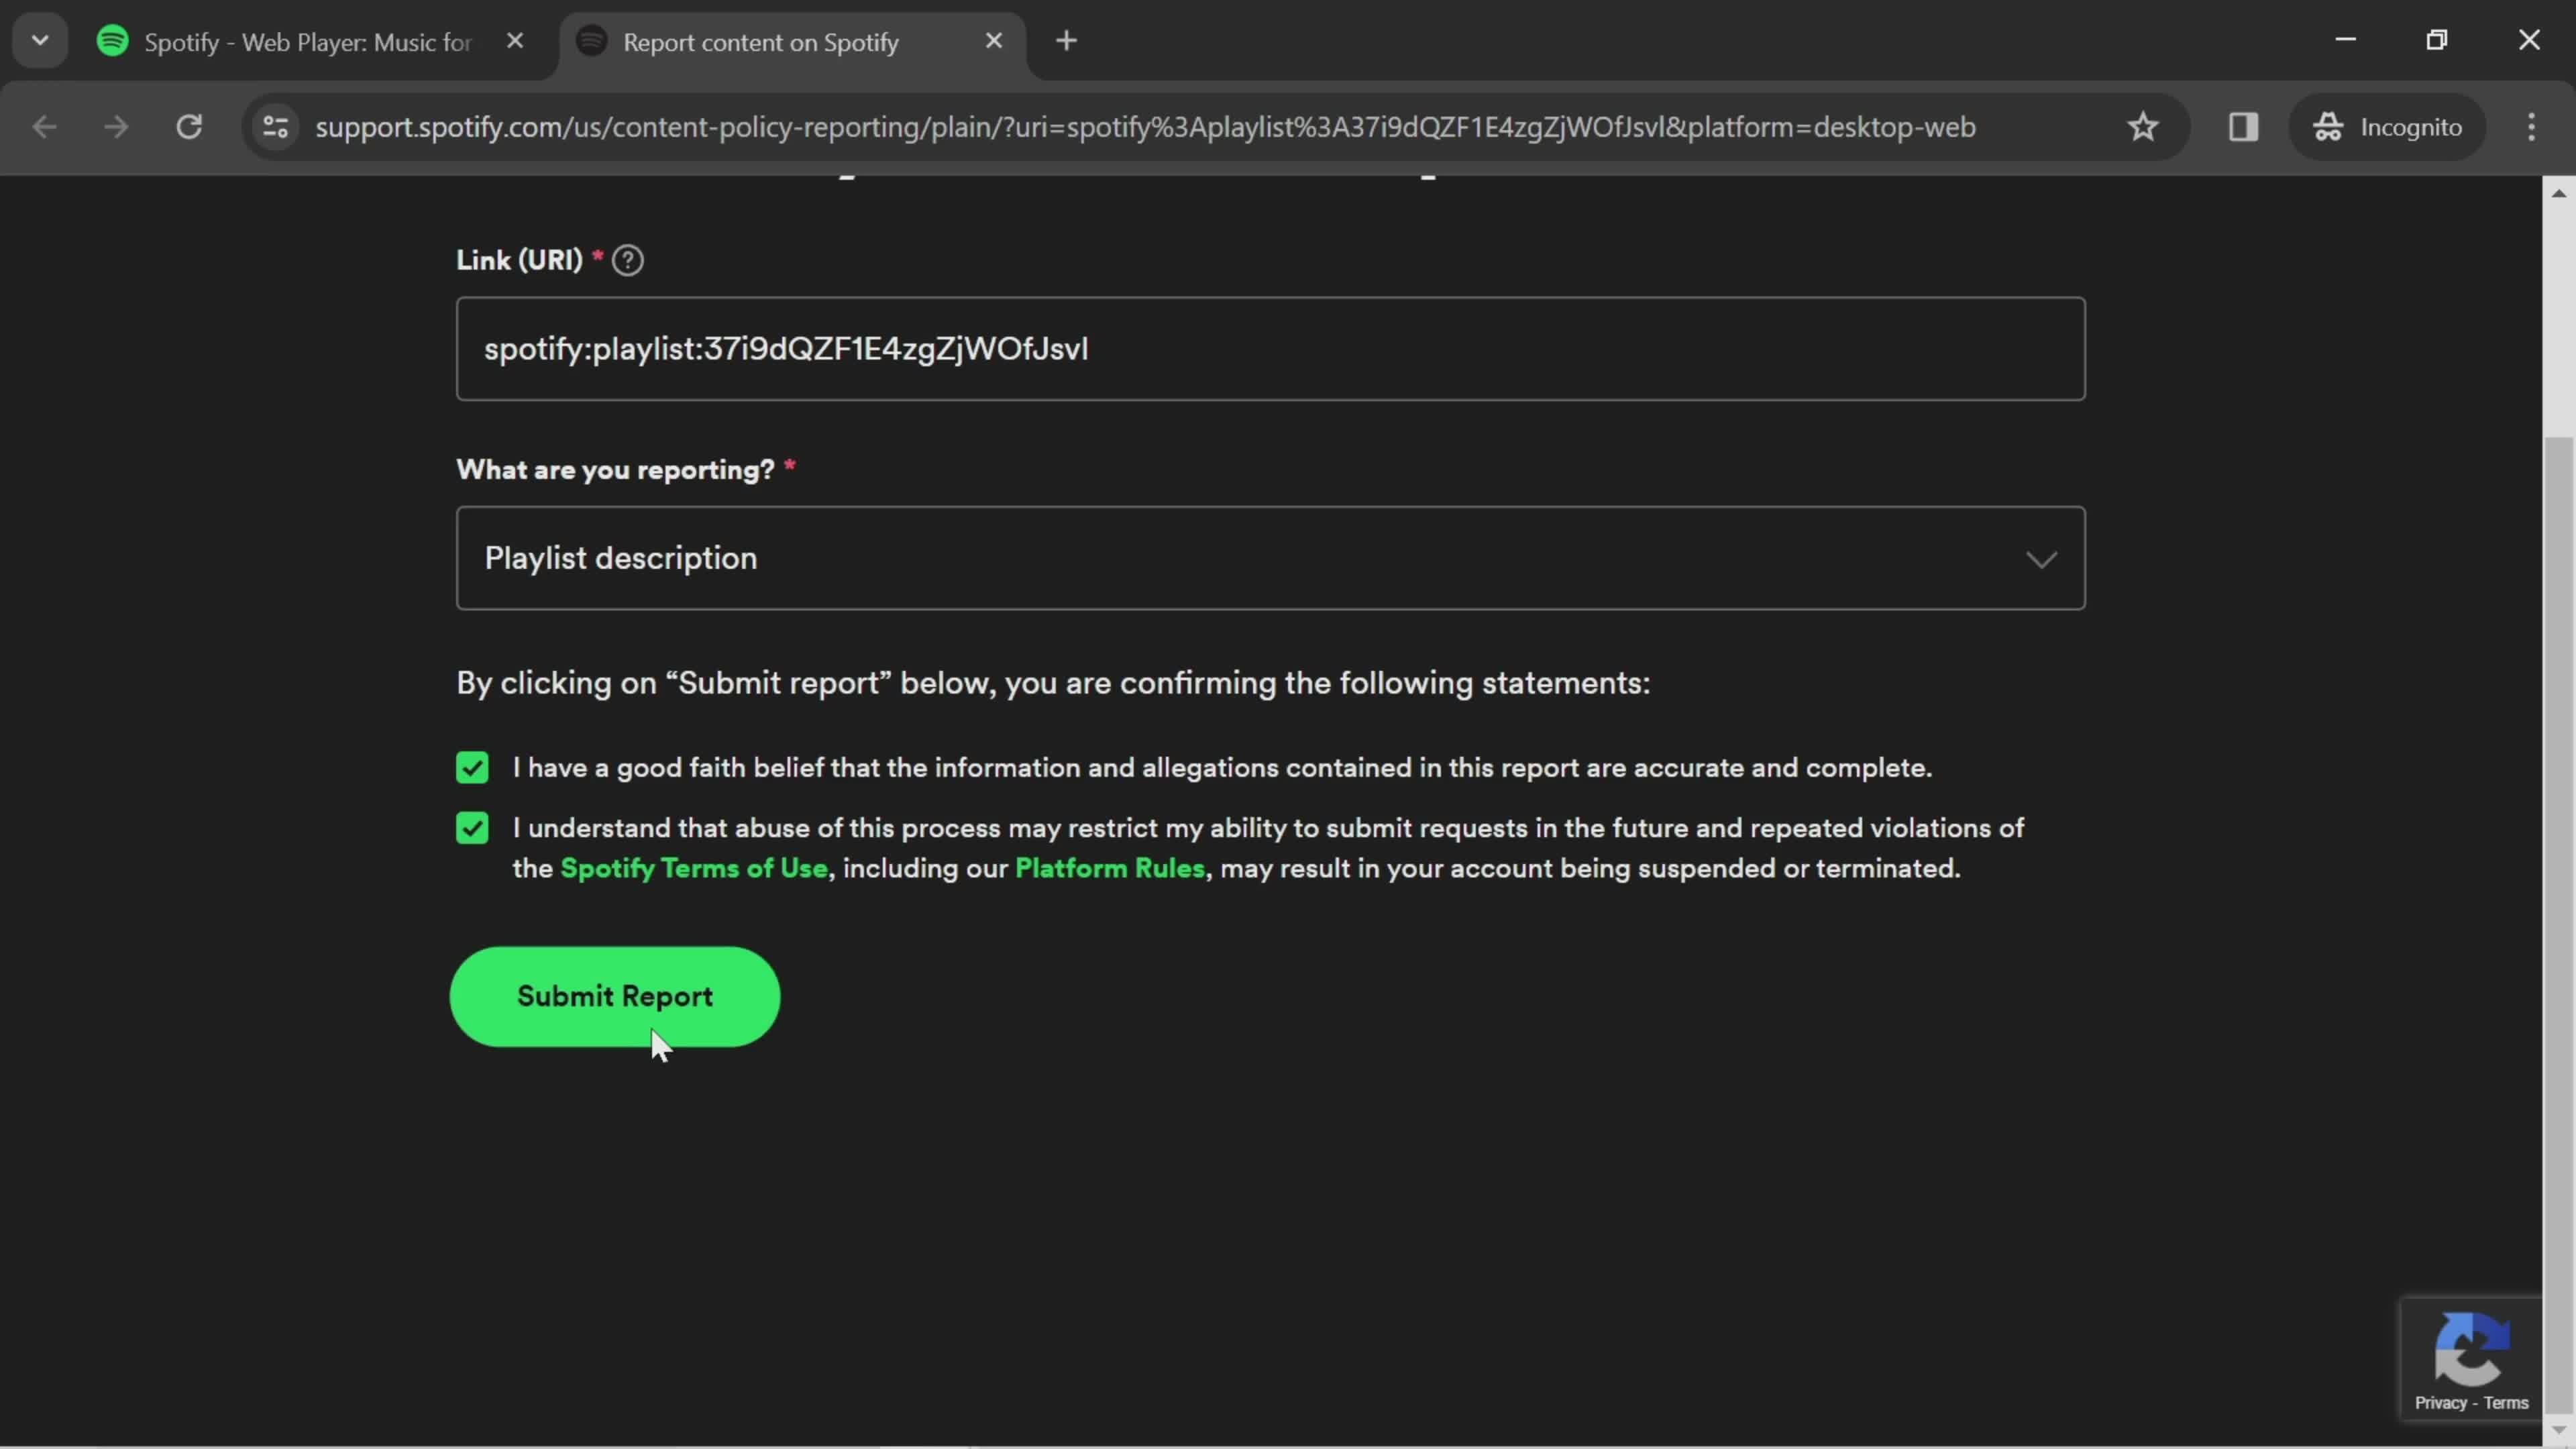Click the Spotify favicon on first tab

(113, 41)
